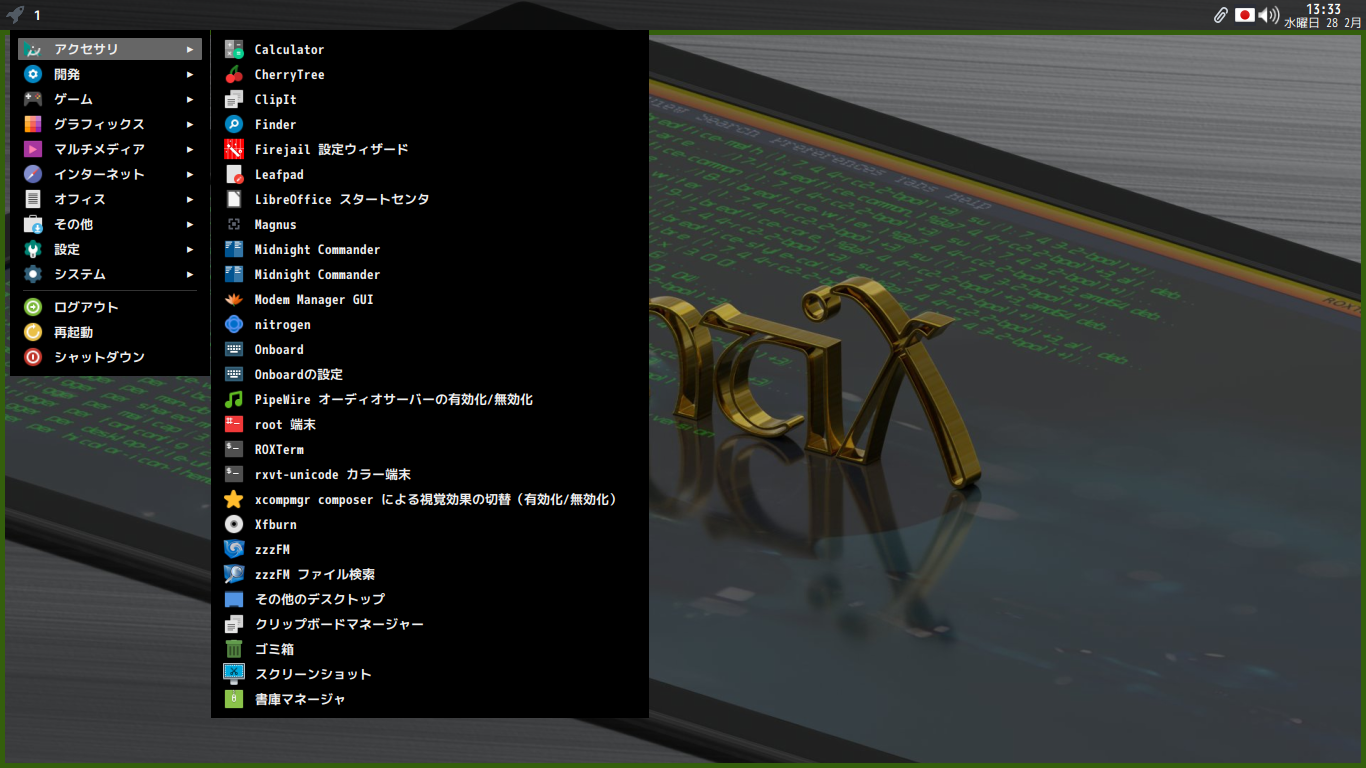
Task: Open ゴミ箱 trash icon
Action: coord(234,649)
